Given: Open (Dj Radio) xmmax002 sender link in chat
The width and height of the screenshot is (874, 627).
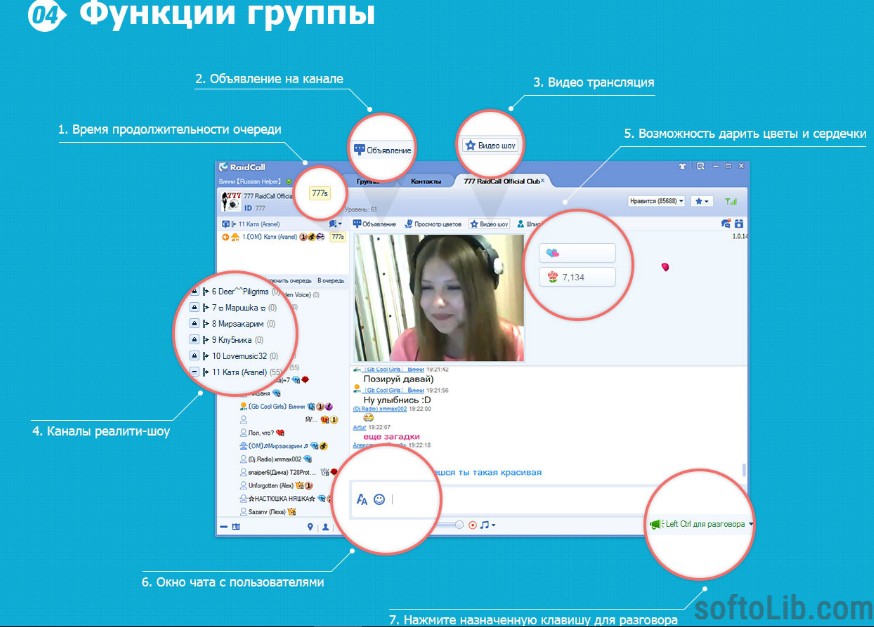Looking at the screenshot, I should [380, 409].
